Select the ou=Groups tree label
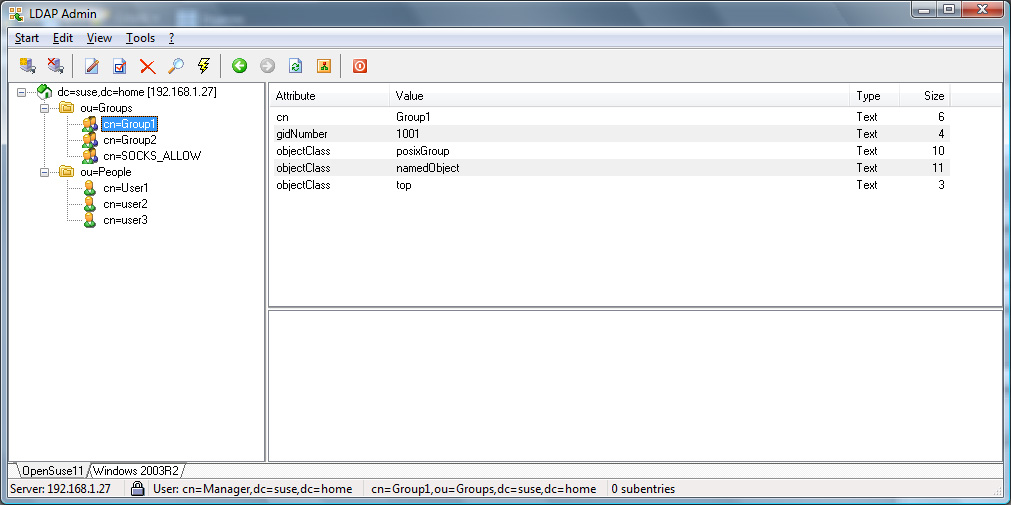The image size is (1011, 505). 106,108
